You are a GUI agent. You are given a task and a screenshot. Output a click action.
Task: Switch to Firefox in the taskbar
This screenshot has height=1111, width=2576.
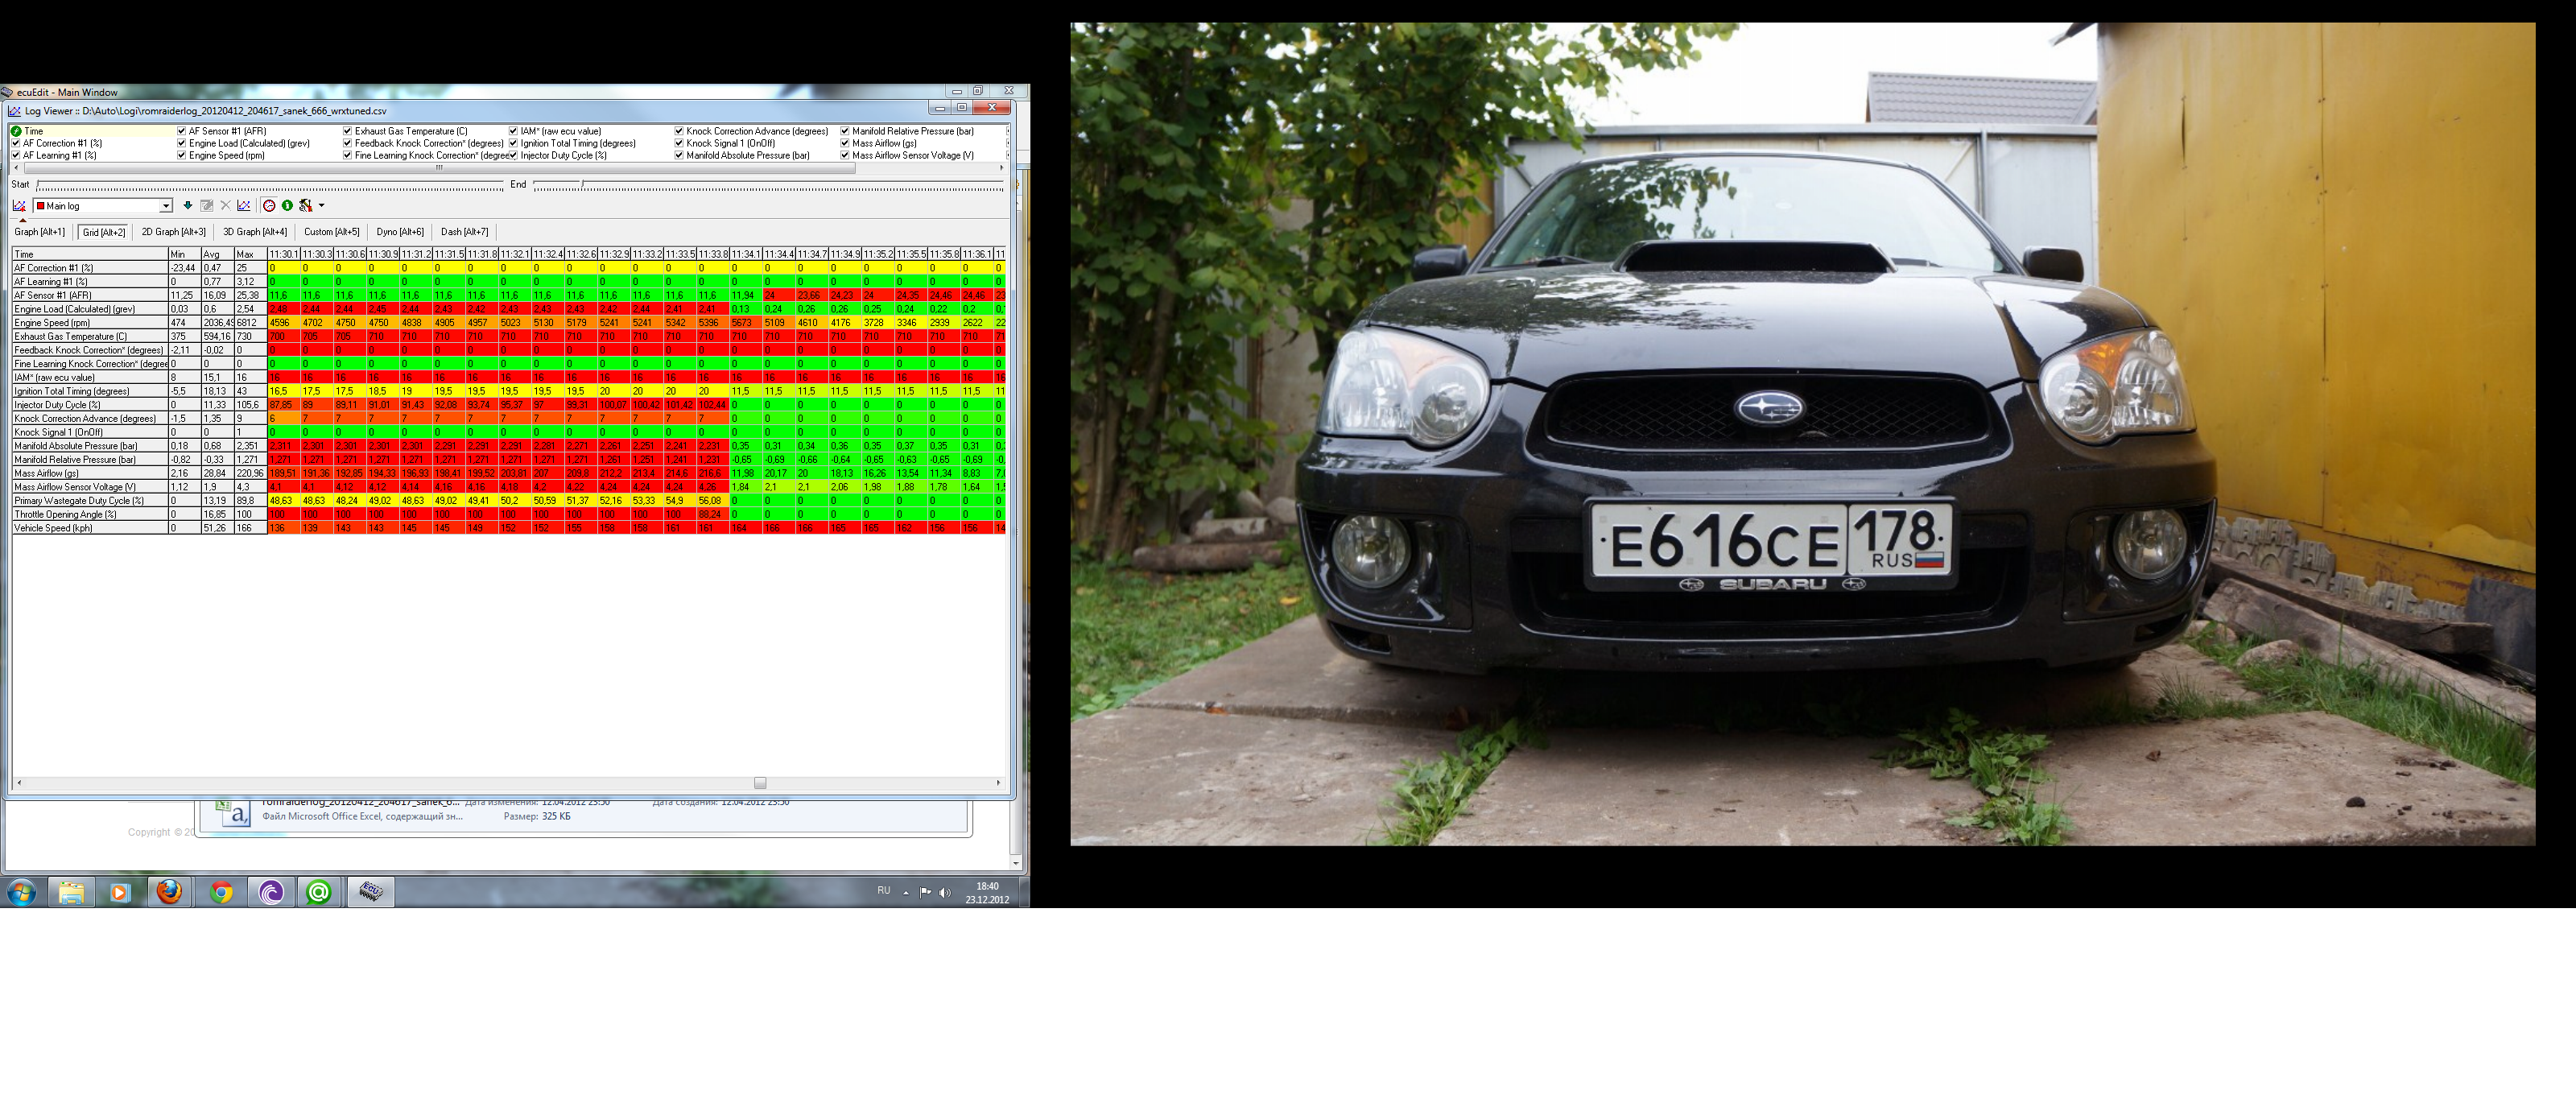click(170, 892)
